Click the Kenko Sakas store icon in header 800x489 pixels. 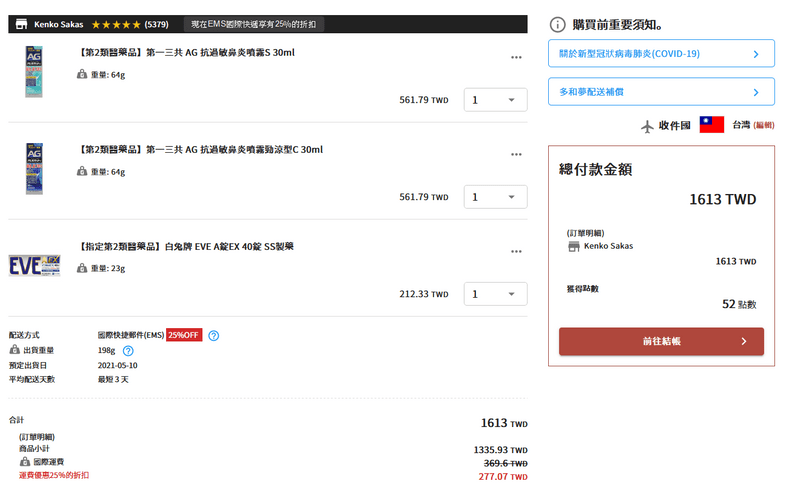[21, 24]
